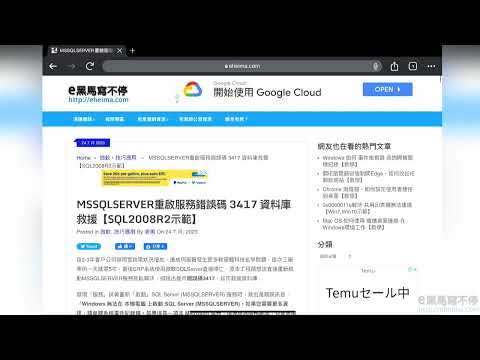Open the first item in the blue navigation bar
Image resolution: width=480 pixels, height=360 pixels.
(84, 119)
